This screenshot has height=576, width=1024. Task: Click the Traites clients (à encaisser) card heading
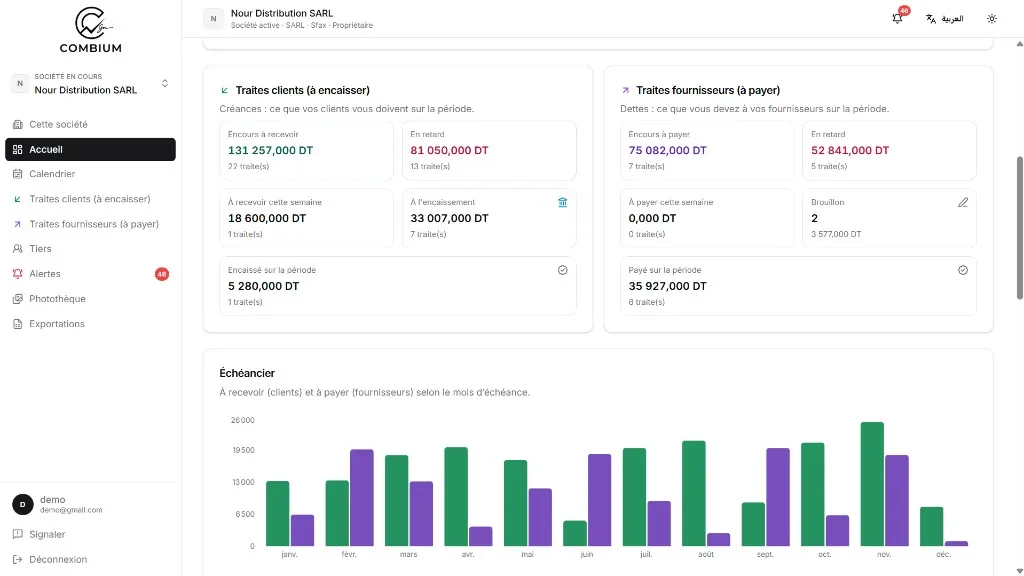pyautogui.click(x=302, y=90)
